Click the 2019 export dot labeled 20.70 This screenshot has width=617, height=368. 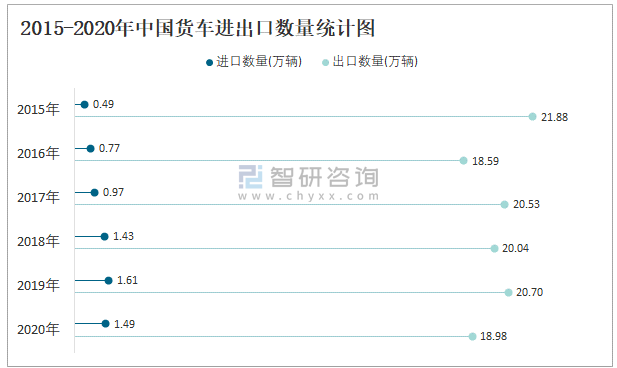pos(508,292)
